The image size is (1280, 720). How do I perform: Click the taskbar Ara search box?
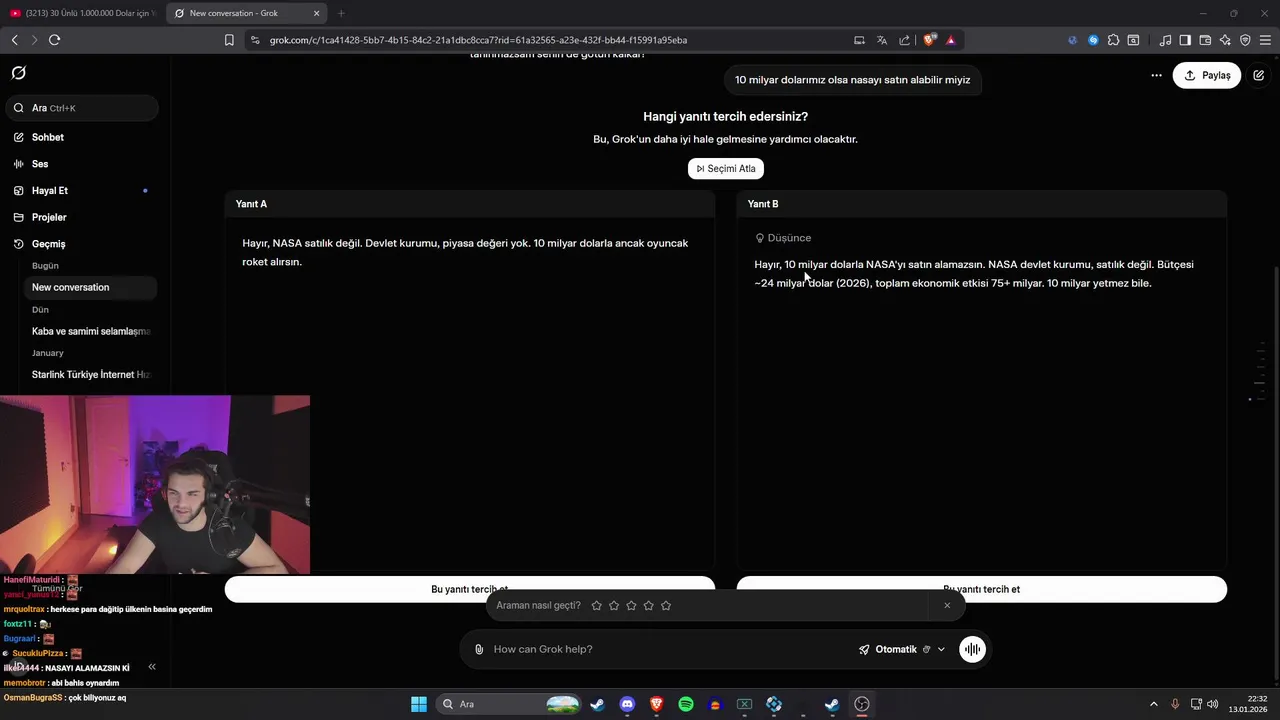coord(510,704)
